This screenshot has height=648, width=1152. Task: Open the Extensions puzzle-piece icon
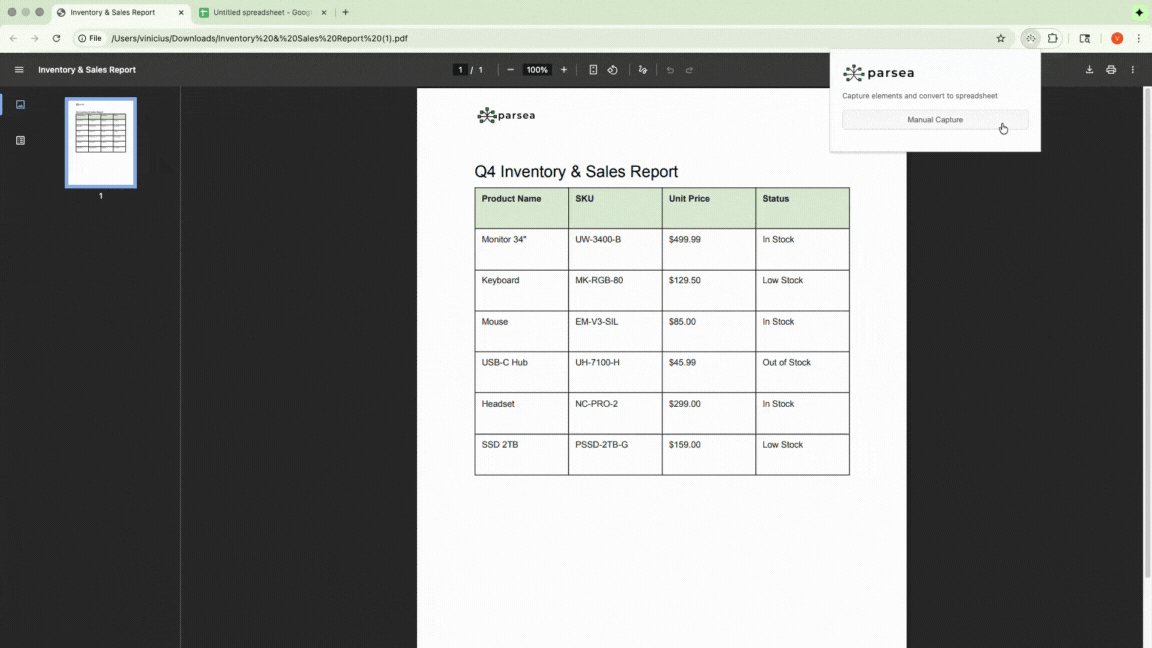pyautogui.click(x=1052, y=38)
